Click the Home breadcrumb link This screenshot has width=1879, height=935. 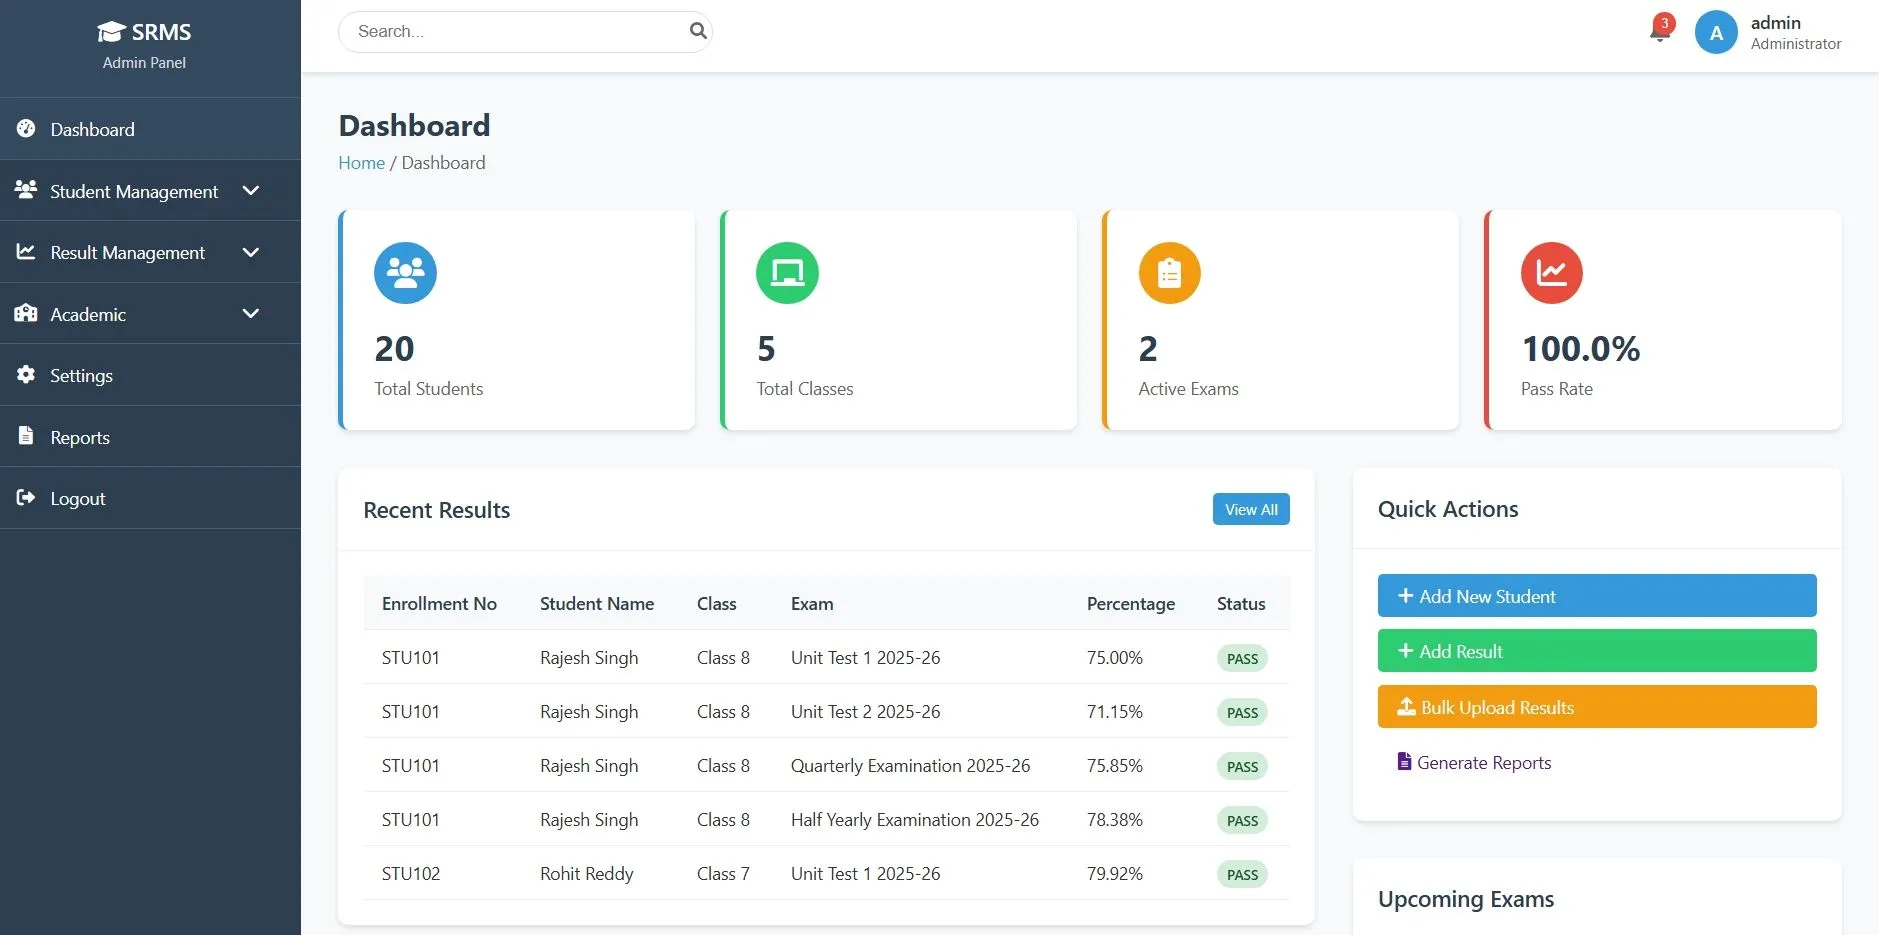pyautogui.click(x=361, y=162)
